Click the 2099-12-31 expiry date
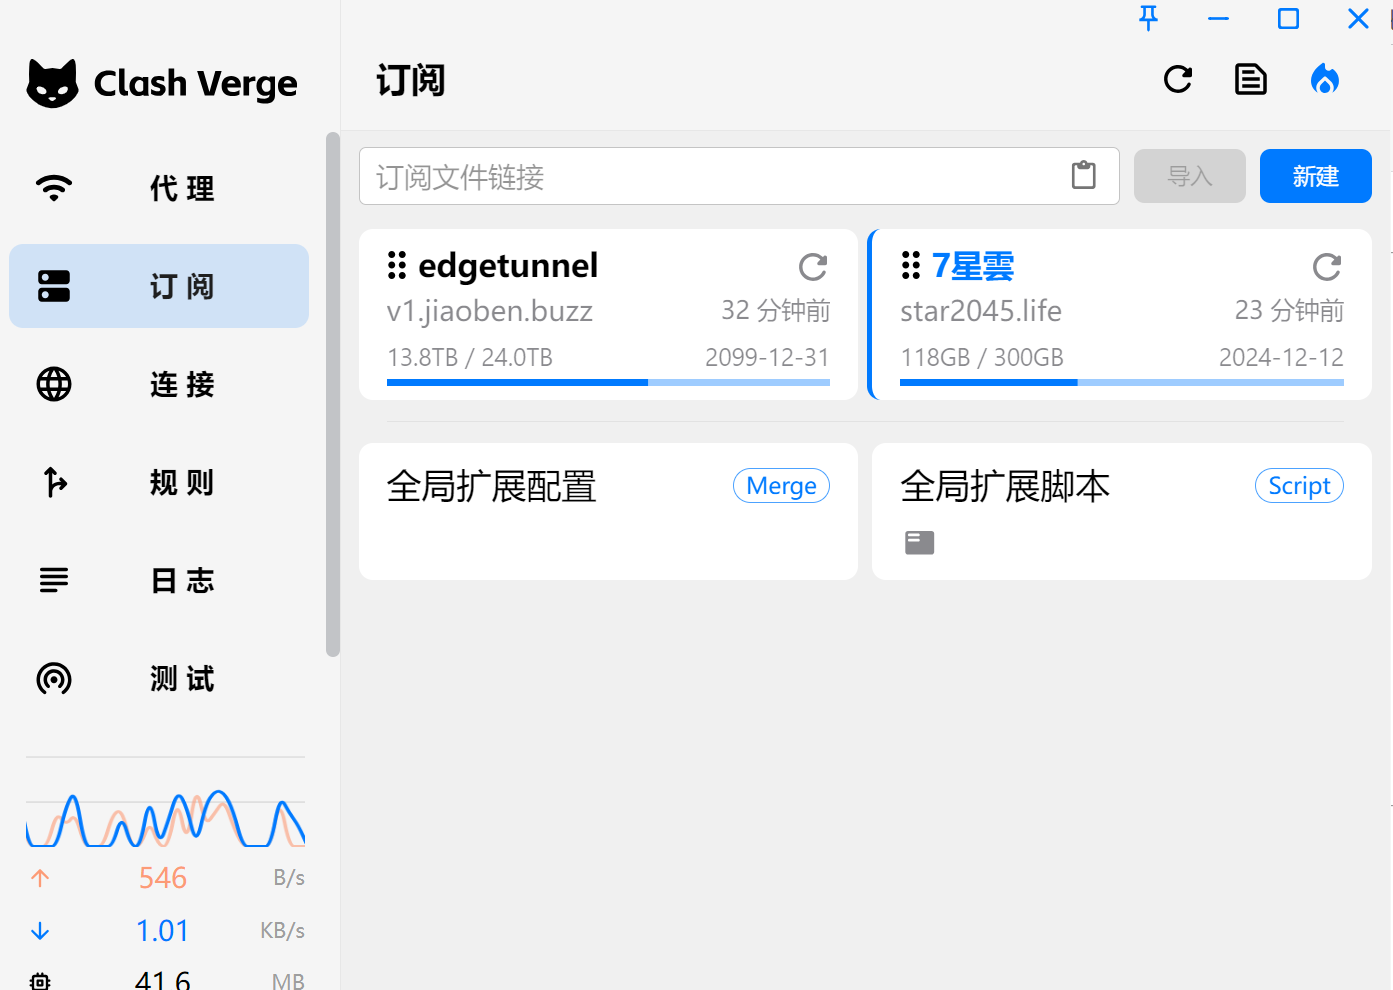Image resolution: width=1393 pixels, height=990 pixels. click(x=767, y=357)
